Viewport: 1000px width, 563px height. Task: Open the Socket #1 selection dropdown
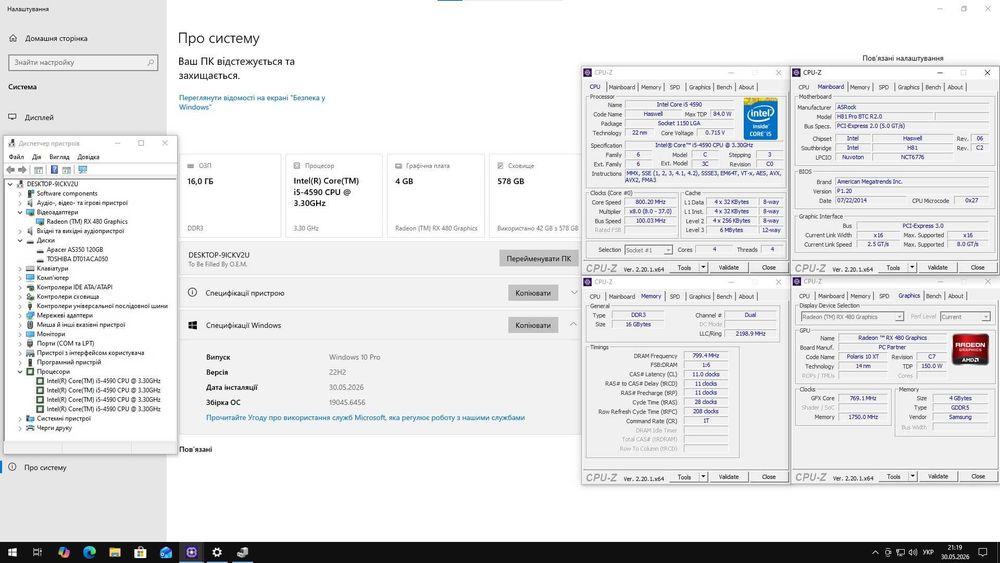pos(649,250)
